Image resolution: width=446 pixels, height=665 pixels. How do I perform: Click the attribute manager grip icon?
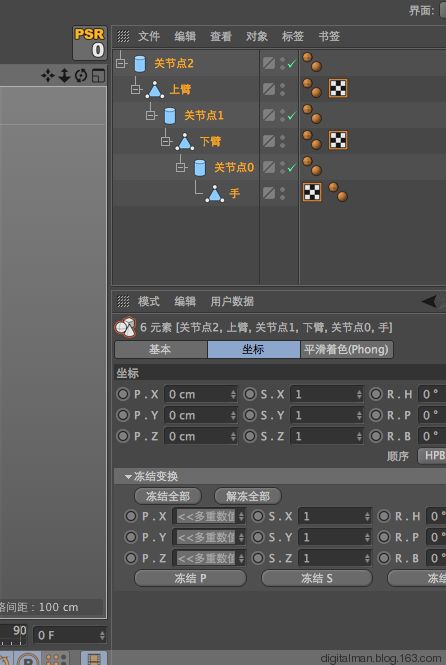[123, 302]
